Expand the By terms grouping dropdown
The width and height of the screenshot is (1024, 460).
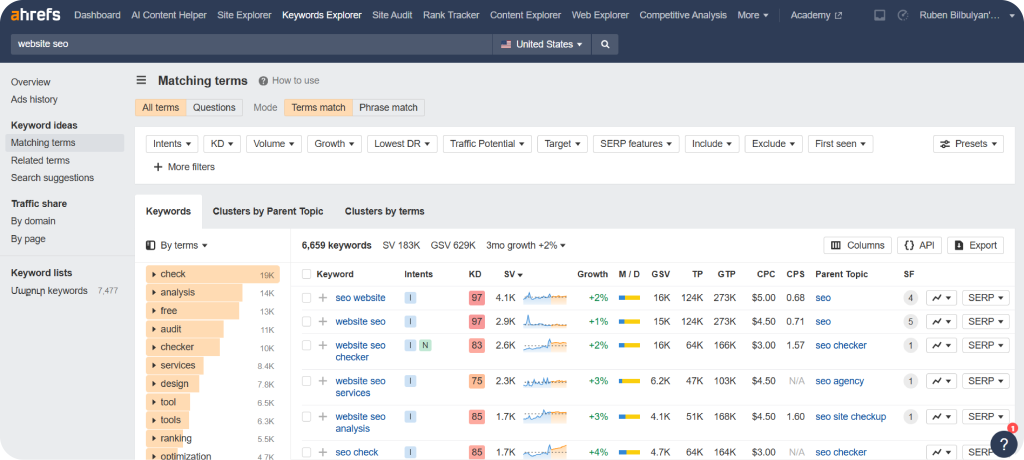tap(177, 246)
